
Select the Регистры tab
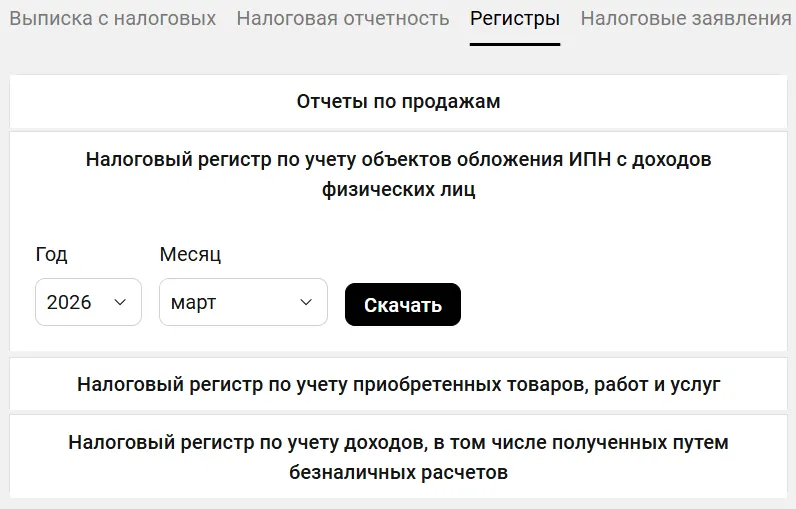click(x=515, y=19)
